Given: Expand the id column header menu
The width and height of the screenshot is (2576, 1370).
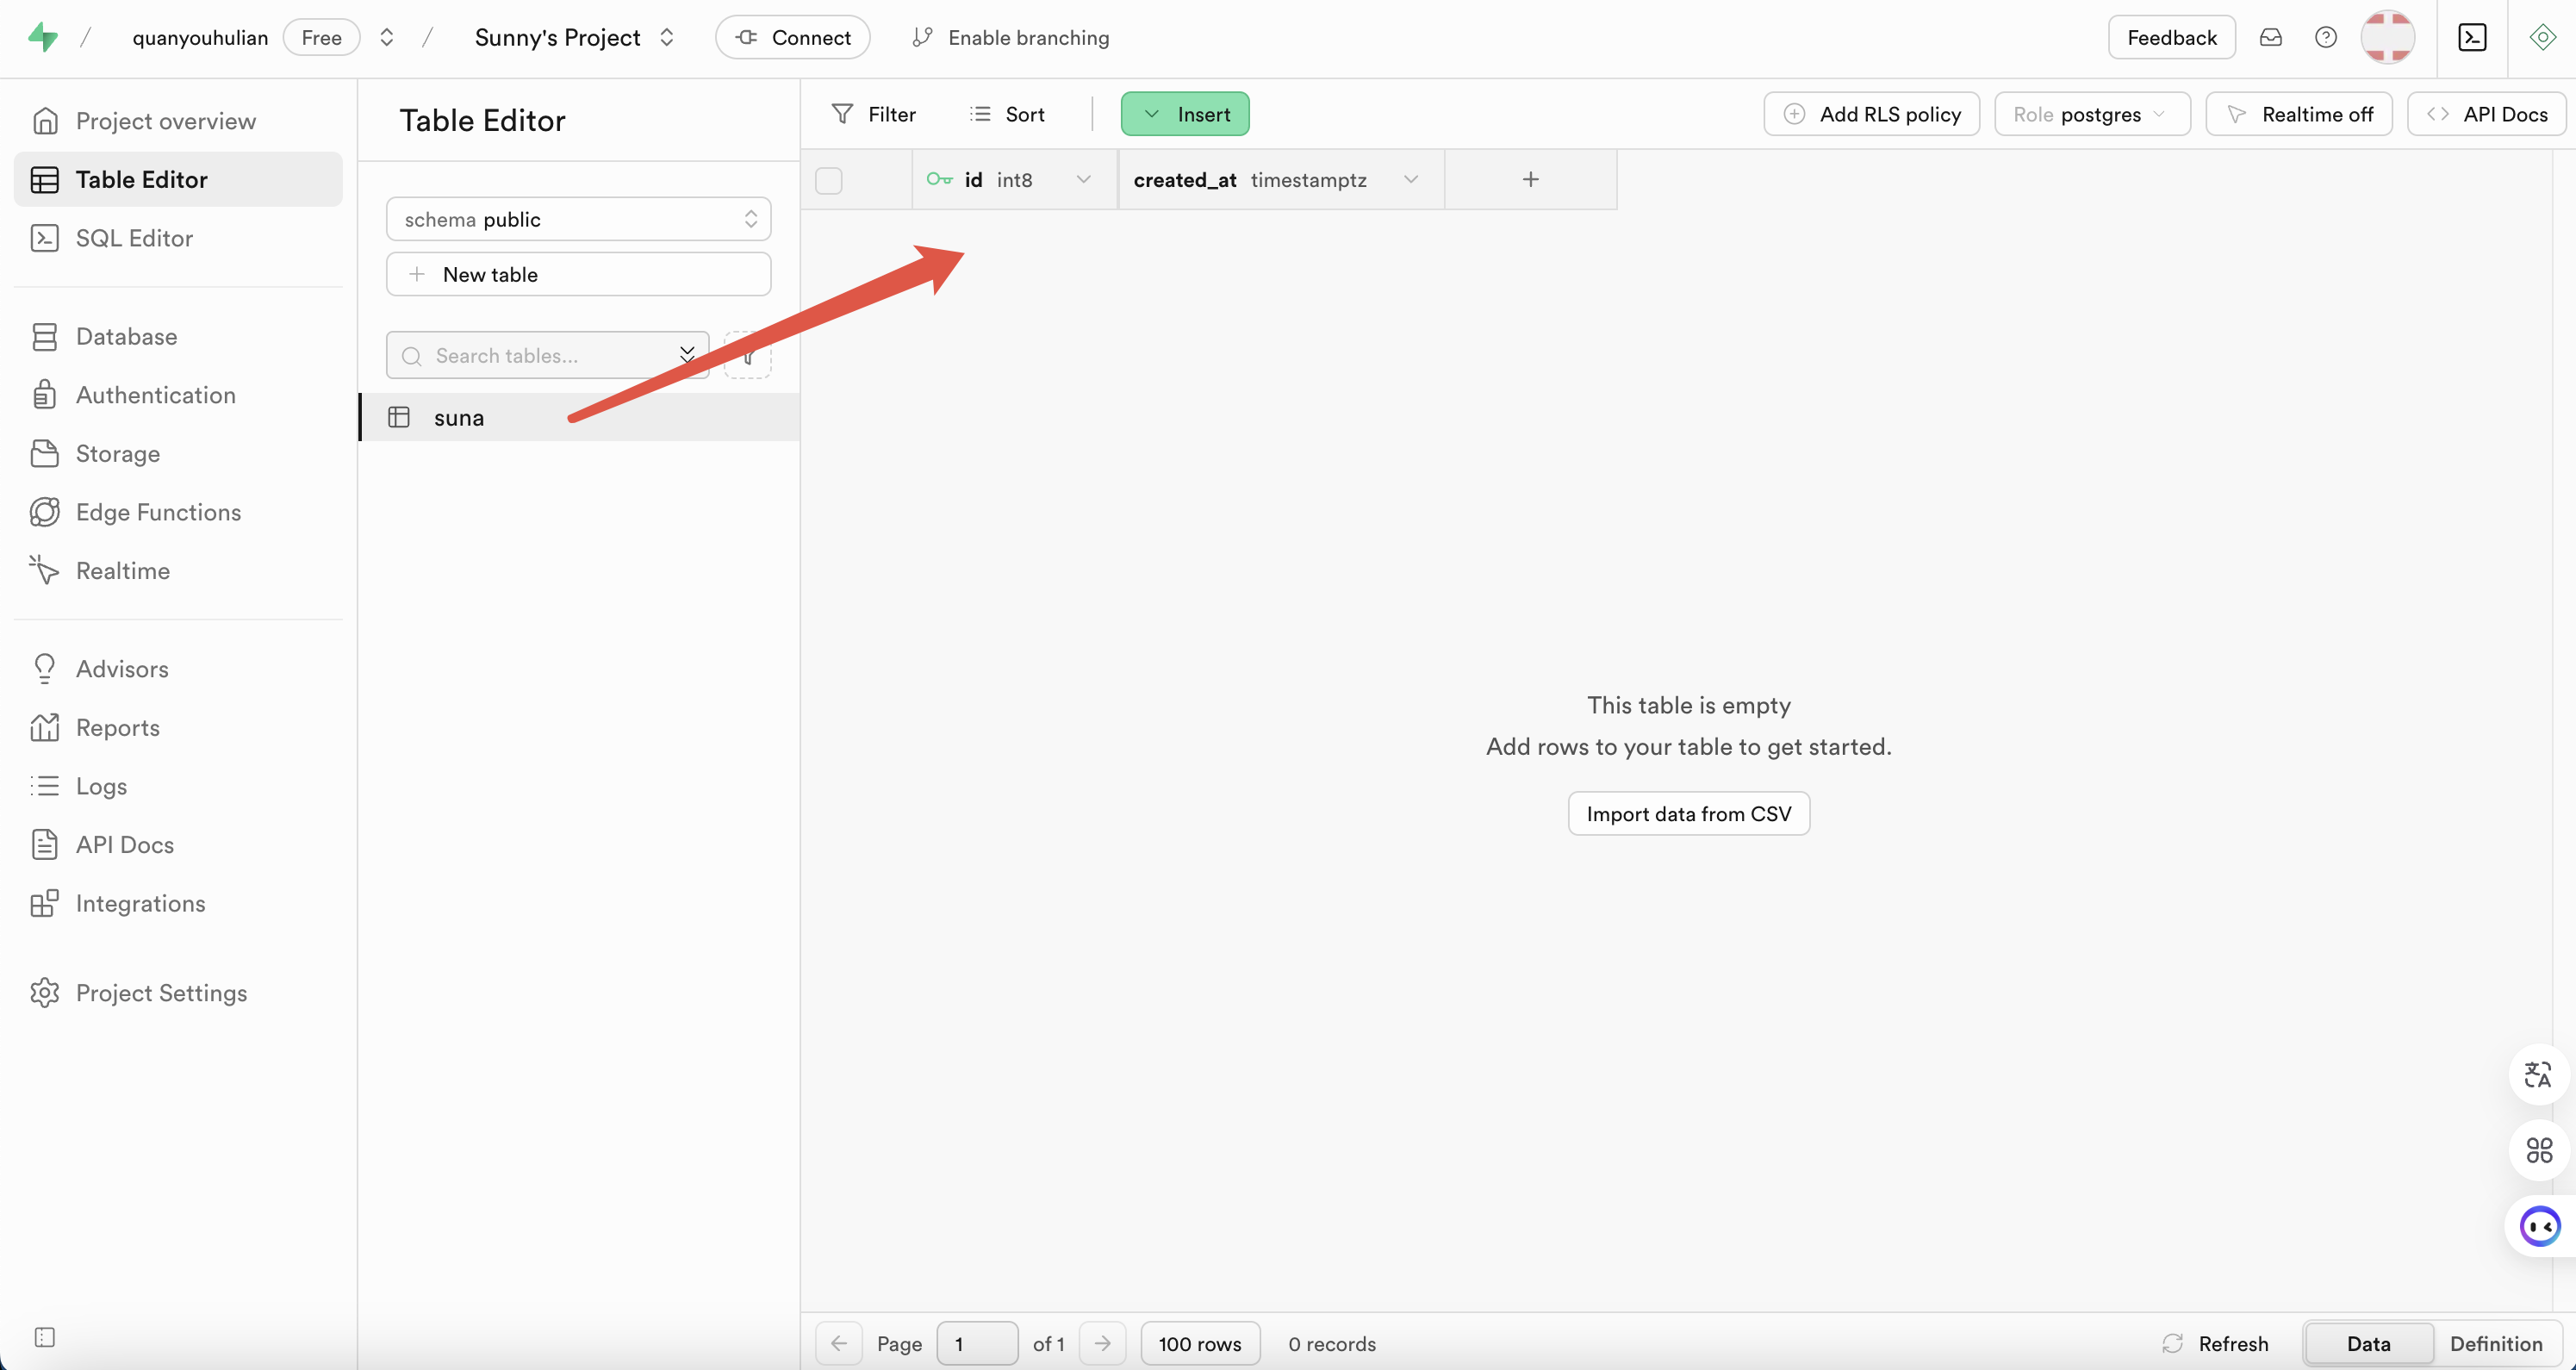Looking at the screenshot, I should (1083, 179).
